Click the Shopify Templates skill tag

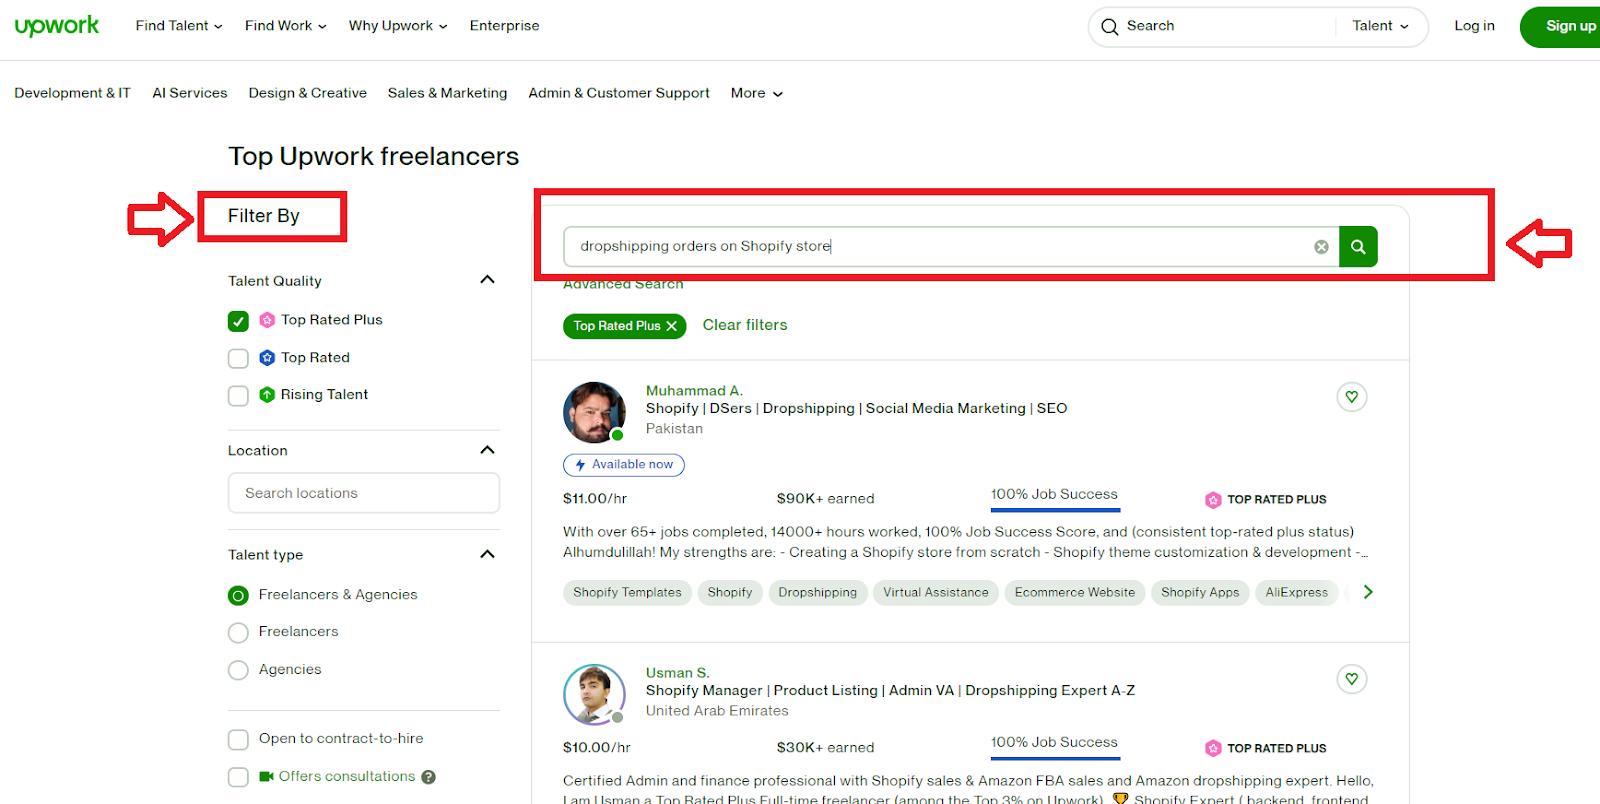[627, 593]
